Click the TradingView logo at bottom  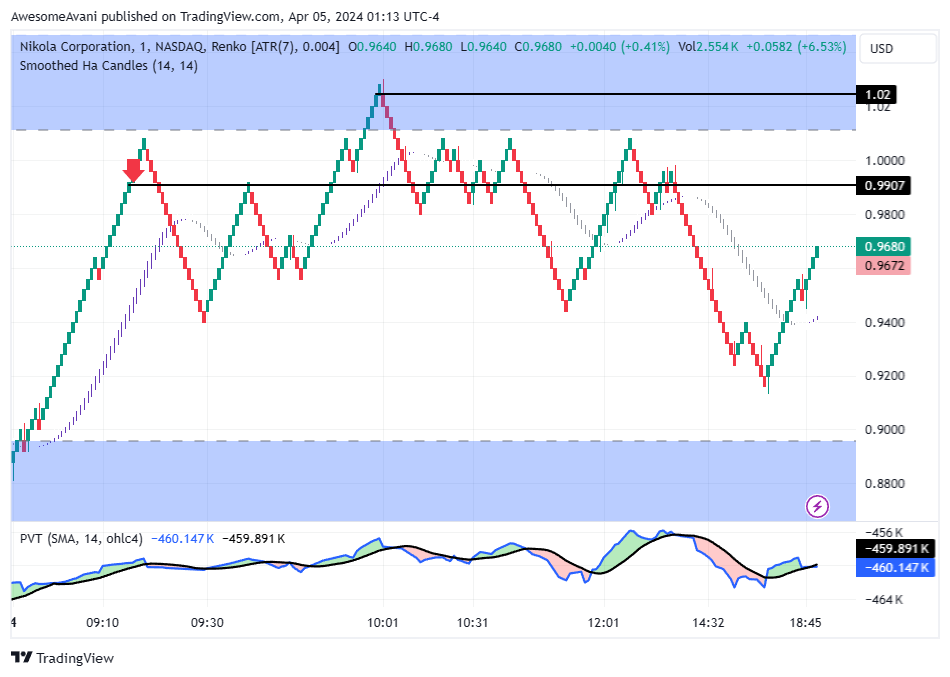pyautogui.click(x=62, y=658)
